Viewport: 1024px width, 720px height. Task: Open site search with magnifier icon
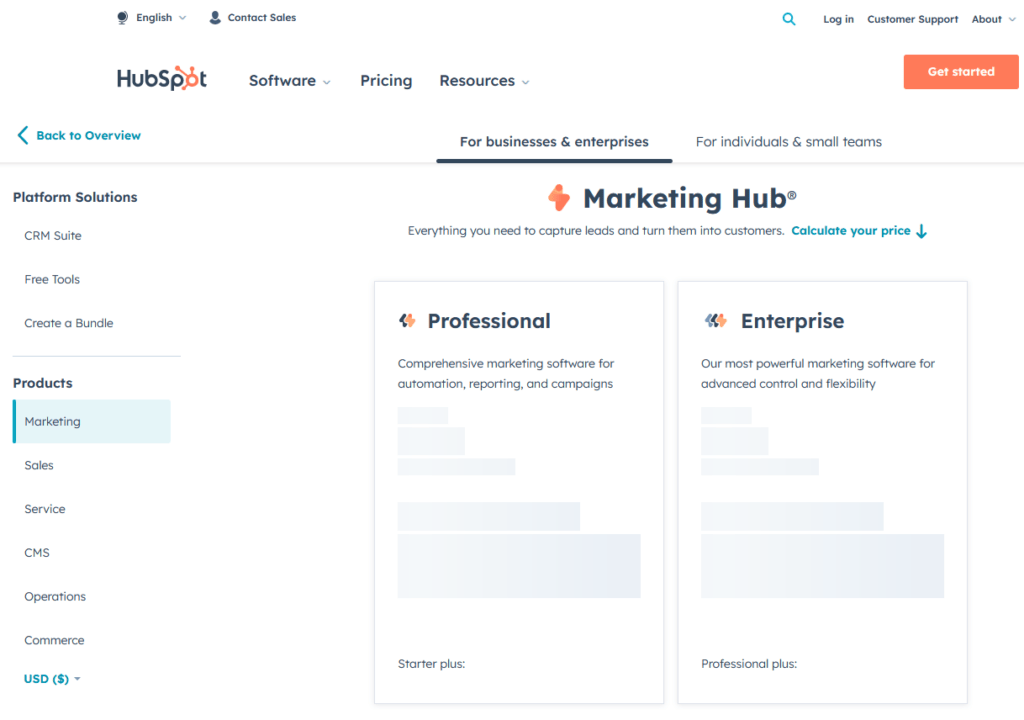point(789,19)
